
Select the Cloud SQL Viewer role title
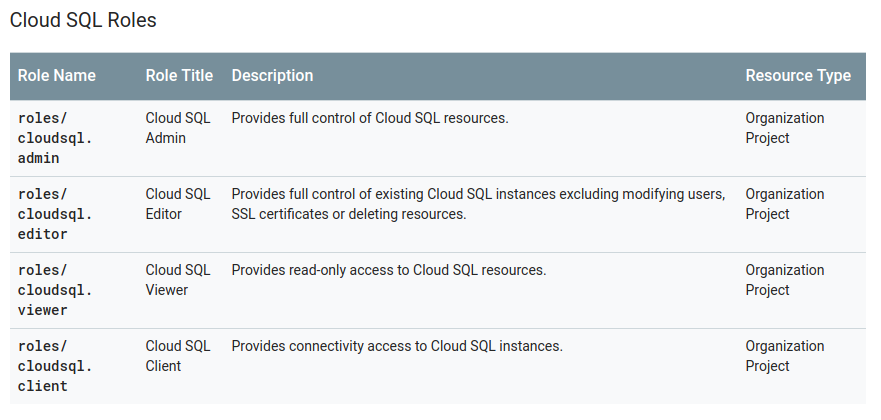[178, 280]
